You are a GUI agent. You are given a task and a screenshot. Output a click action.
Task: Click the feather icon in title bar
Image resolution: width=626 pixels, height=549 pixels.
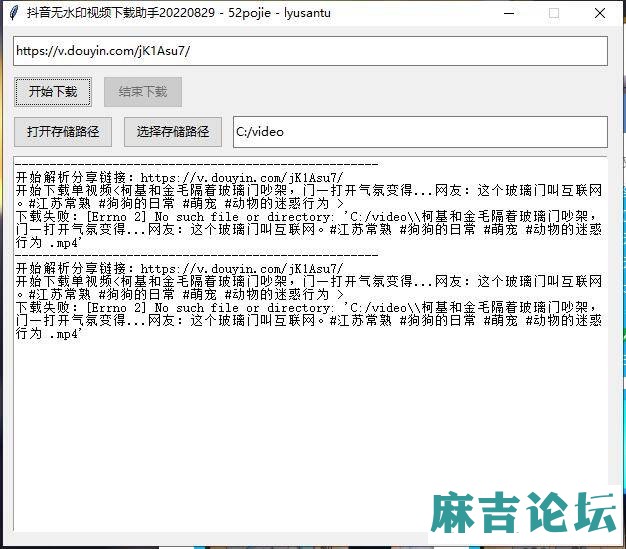[14, 13]
